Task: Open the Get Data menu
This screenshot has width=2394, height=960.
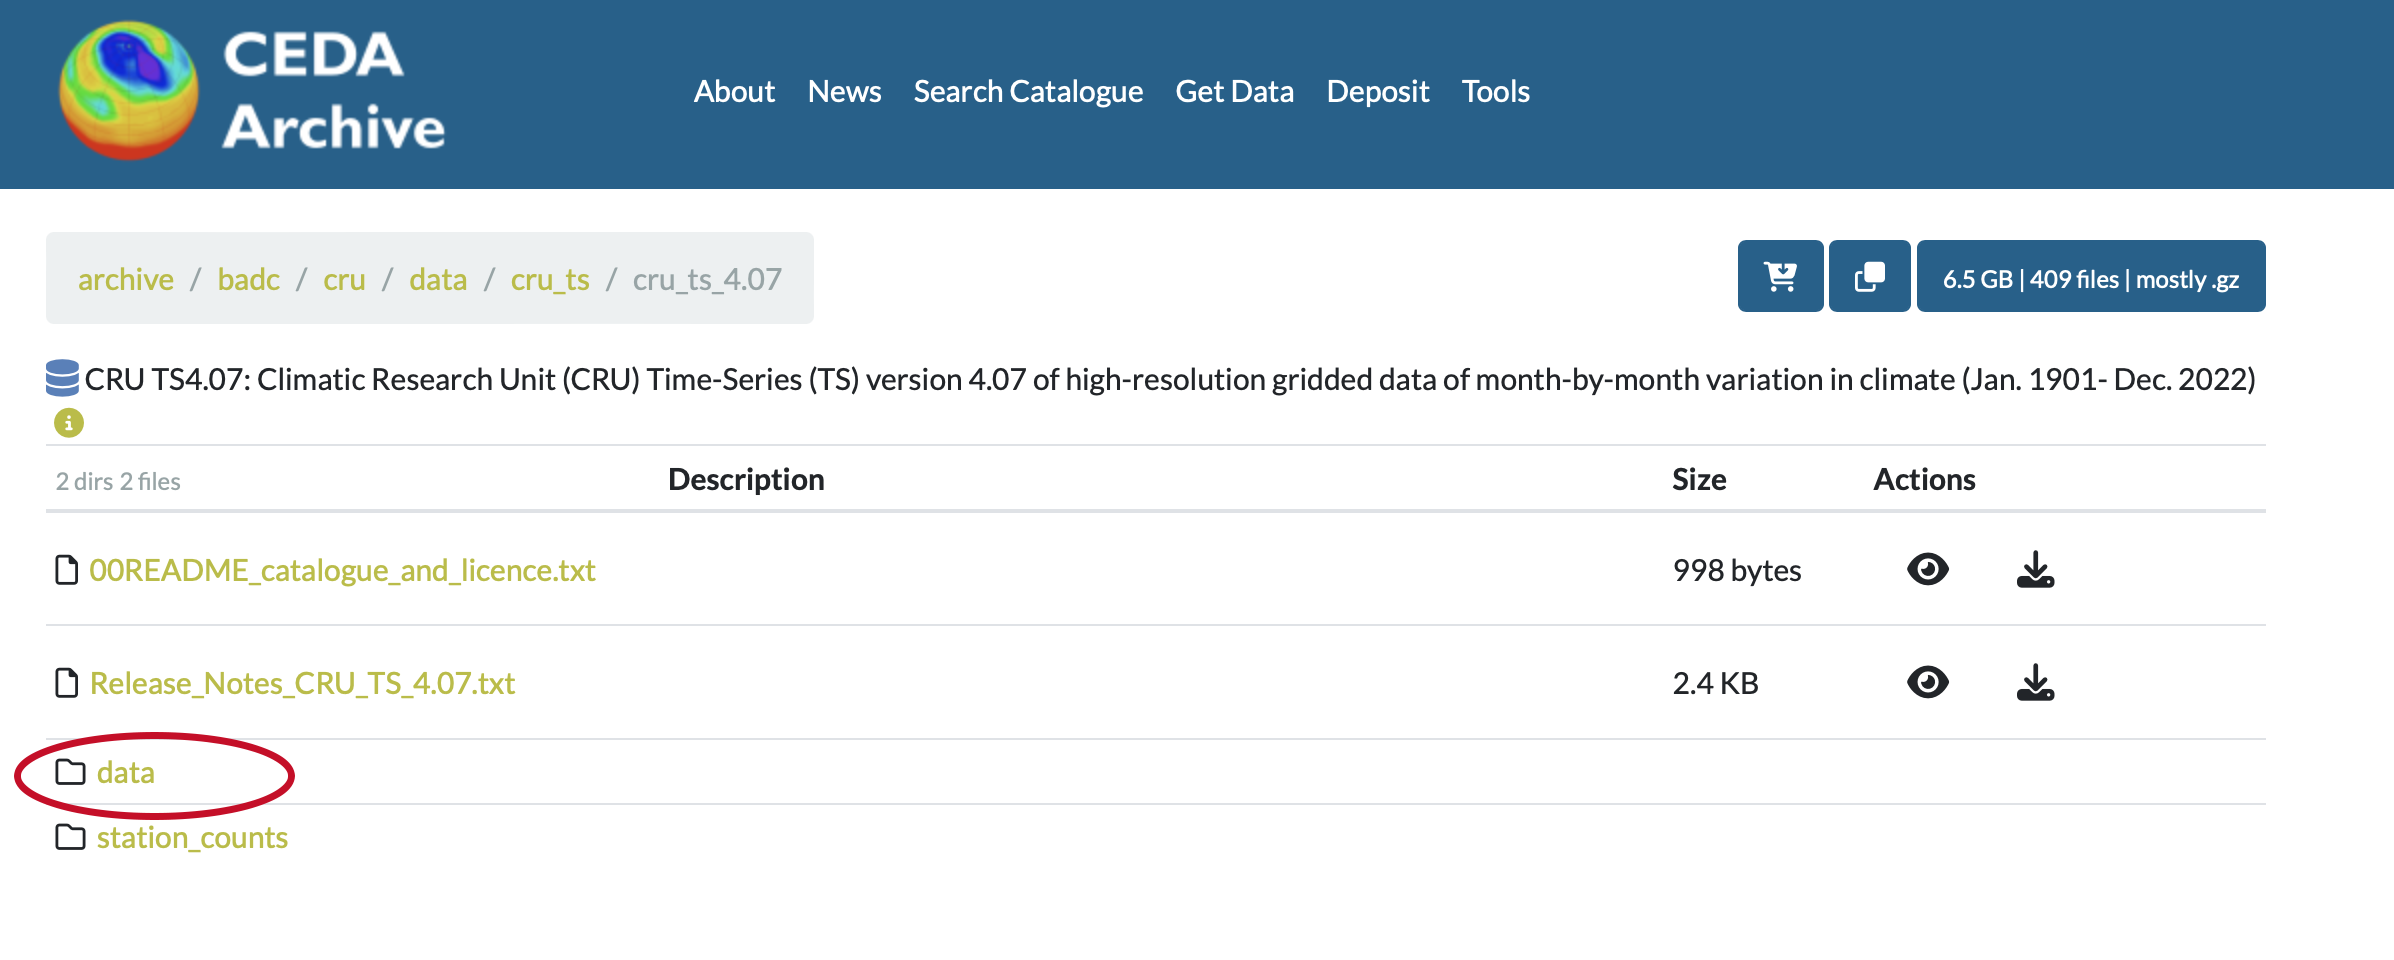Action: 1234,92
